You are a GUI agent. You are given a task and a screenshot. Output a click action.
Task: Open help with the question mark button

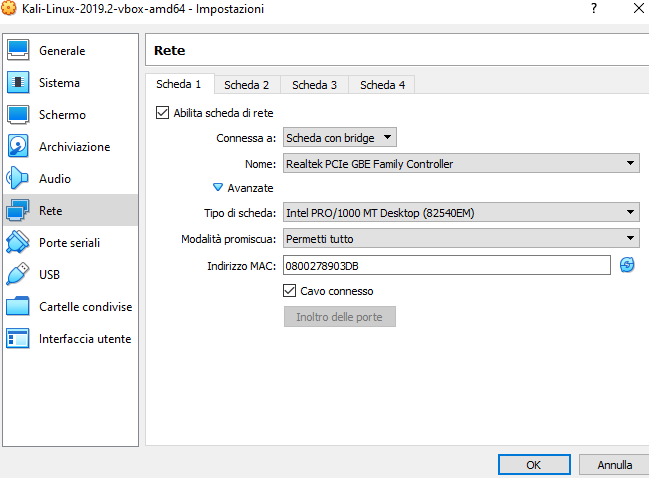594,8
